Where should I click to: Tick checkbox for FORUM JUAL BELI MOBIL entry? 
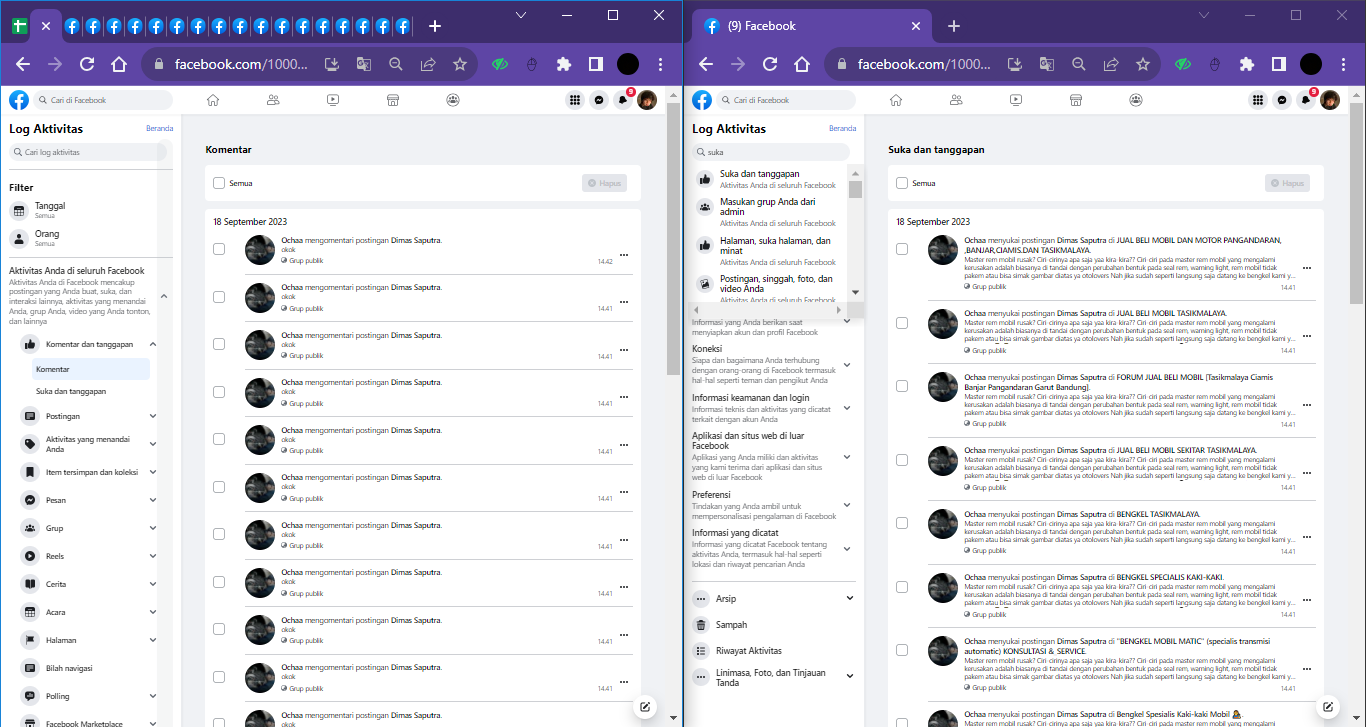coord(902,386)
